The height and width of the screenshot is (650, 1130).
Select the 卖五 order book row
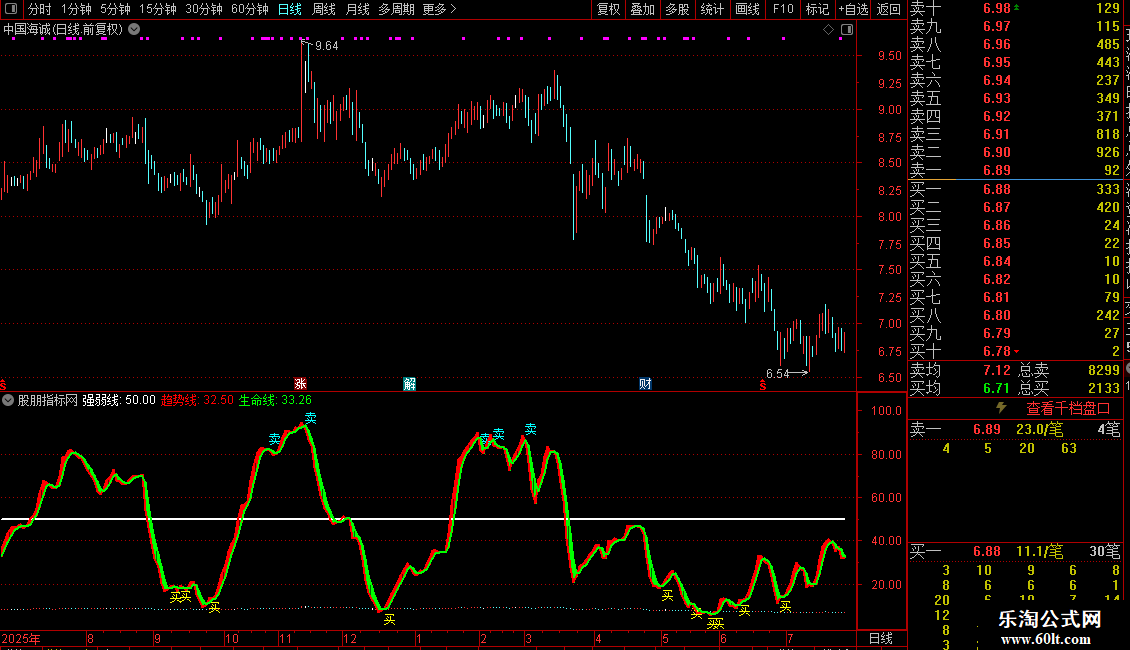pos(1015,98)
